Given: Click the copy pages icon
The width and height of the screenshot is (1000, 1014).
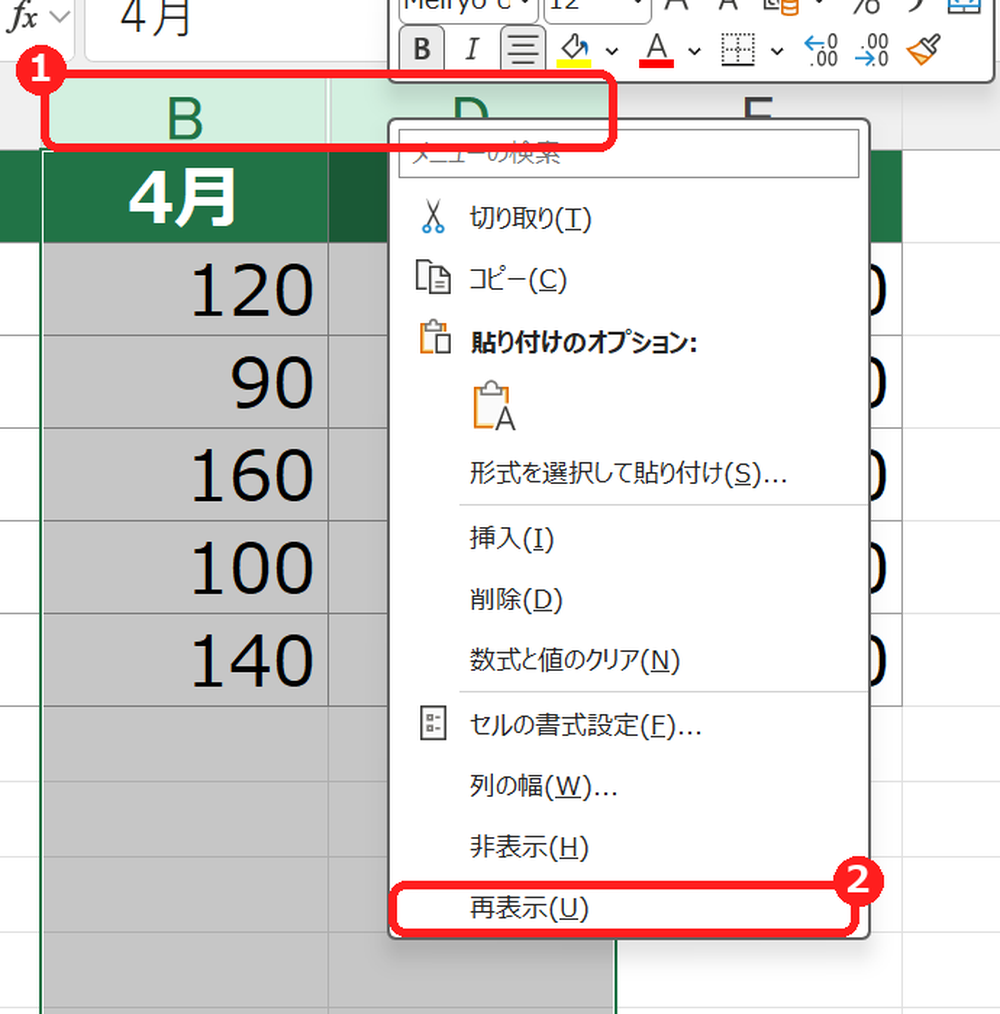Looking at the screenshot, I should point(433,277).
